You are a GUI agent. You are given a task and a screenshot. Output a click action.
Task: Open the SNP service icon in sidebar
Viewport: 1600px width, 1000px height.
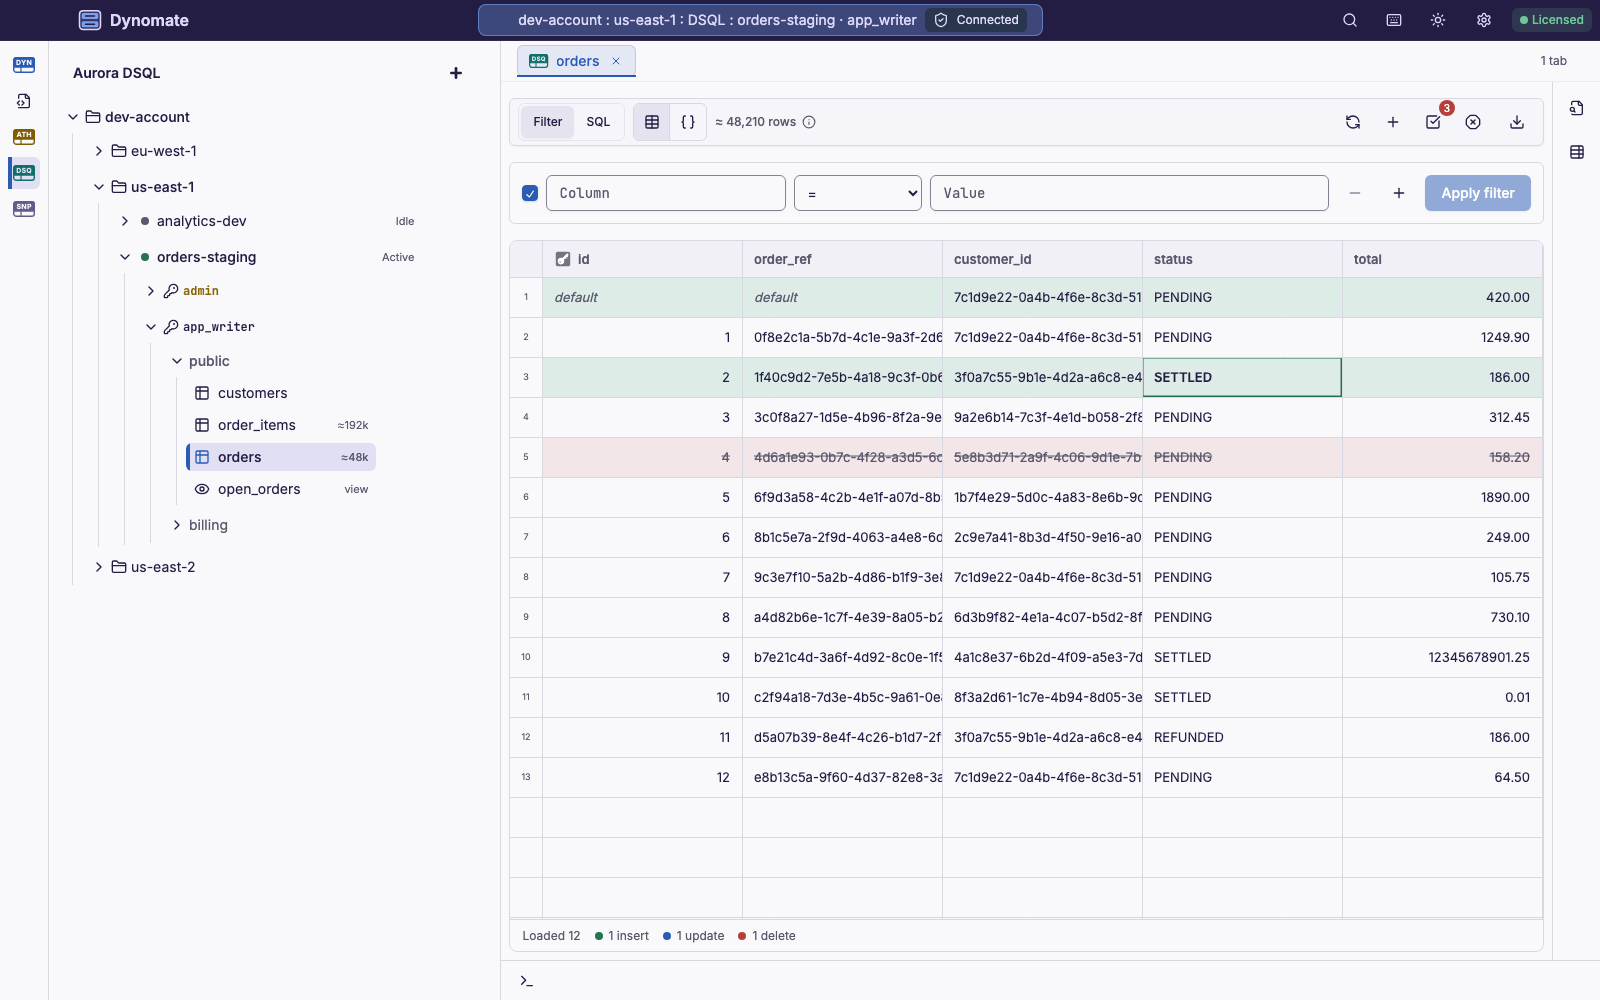pos(24,209)
